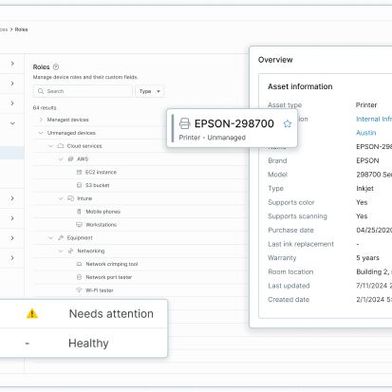Click the Cloud services cloud icon
Viewport: 392px width, 392px height.
[x=60, y=146]
